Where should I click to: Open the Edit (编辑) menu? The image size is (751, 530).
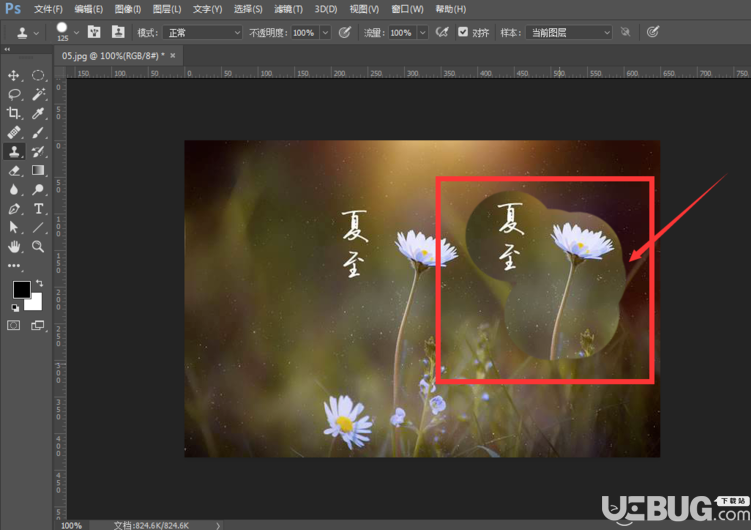pyautogui.click(x=89, y=9)
